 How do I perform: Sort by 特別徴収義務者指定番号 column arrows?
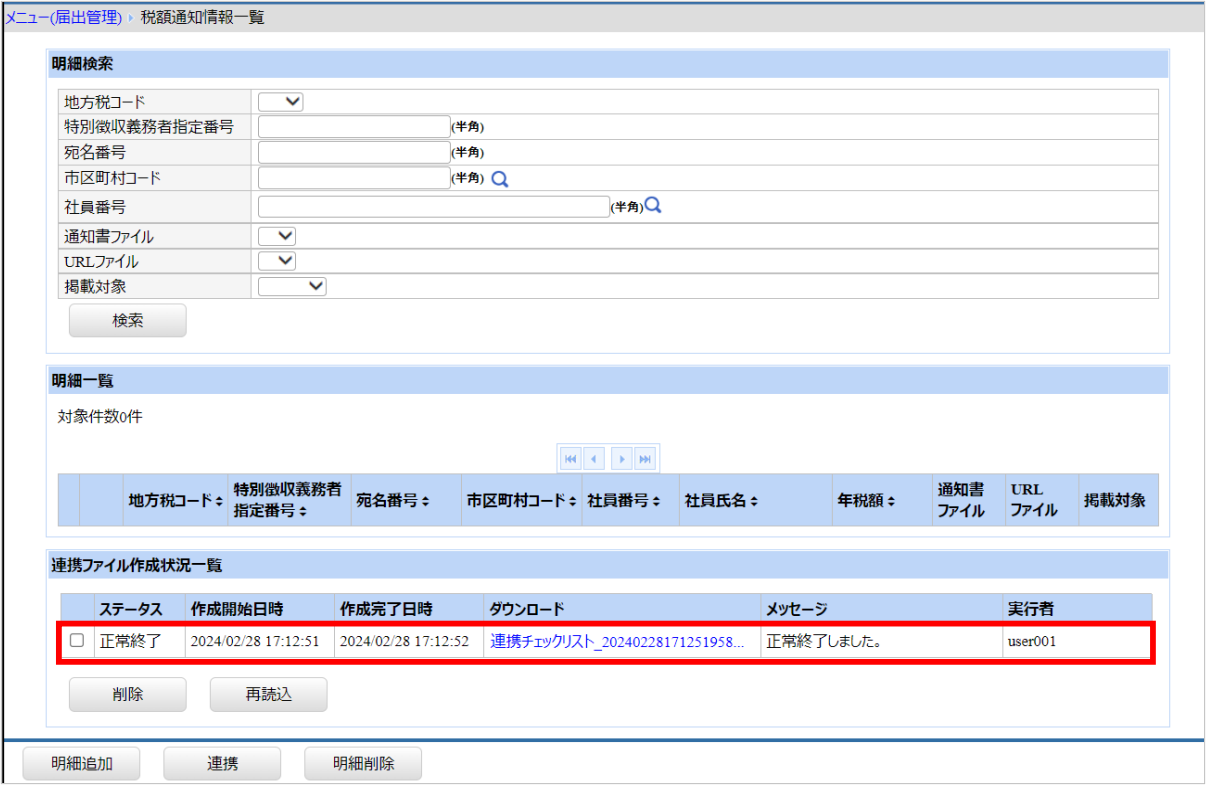click(x=302, y=511)
